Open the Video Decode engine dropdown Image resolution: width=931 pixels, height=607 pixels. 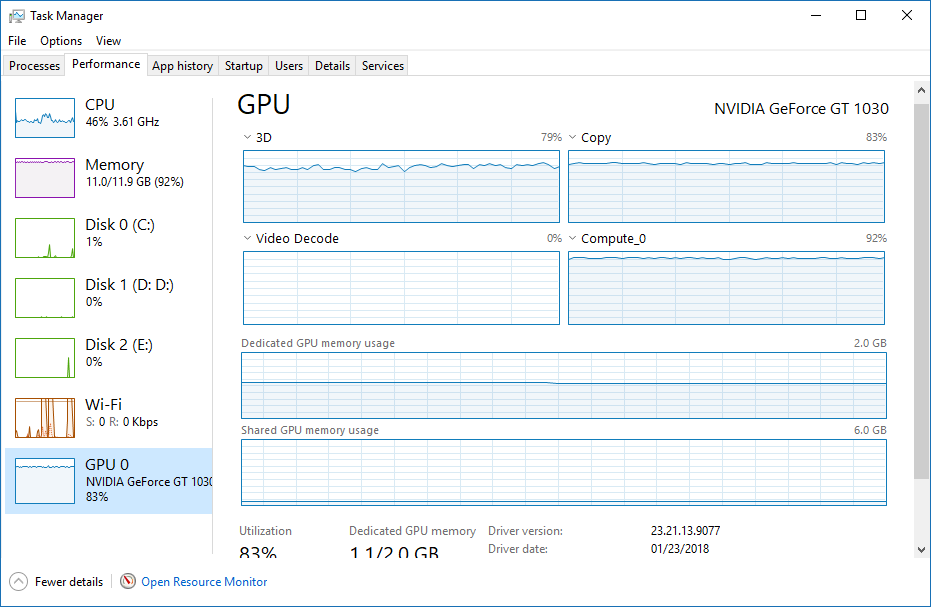coord(247,238)
